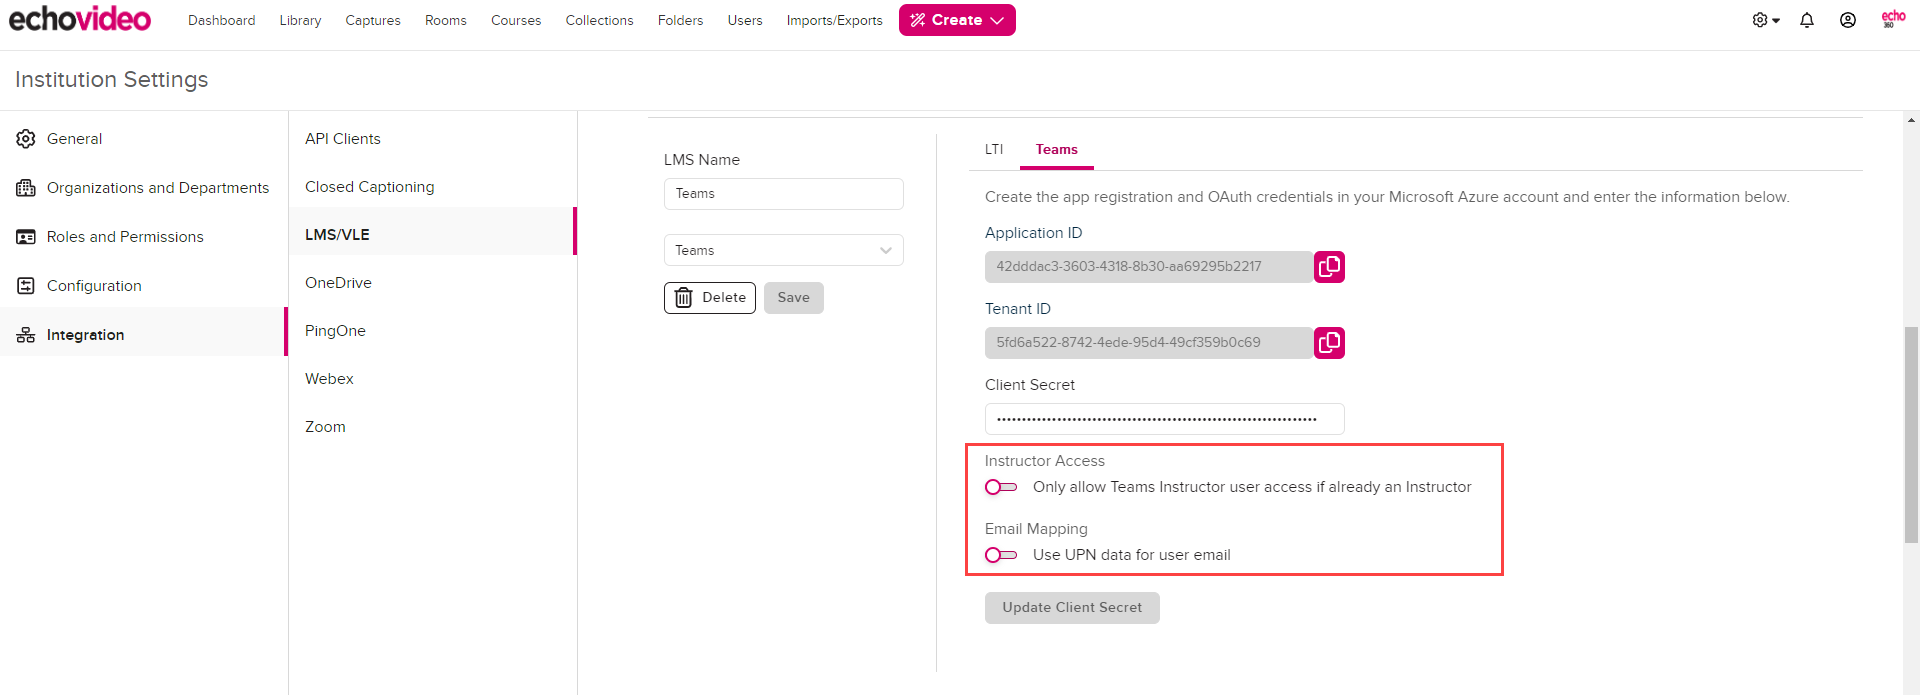Click Update Client Secret button
The image size is (1920, 695).
pyautogui.click(x=1072, y=608)
